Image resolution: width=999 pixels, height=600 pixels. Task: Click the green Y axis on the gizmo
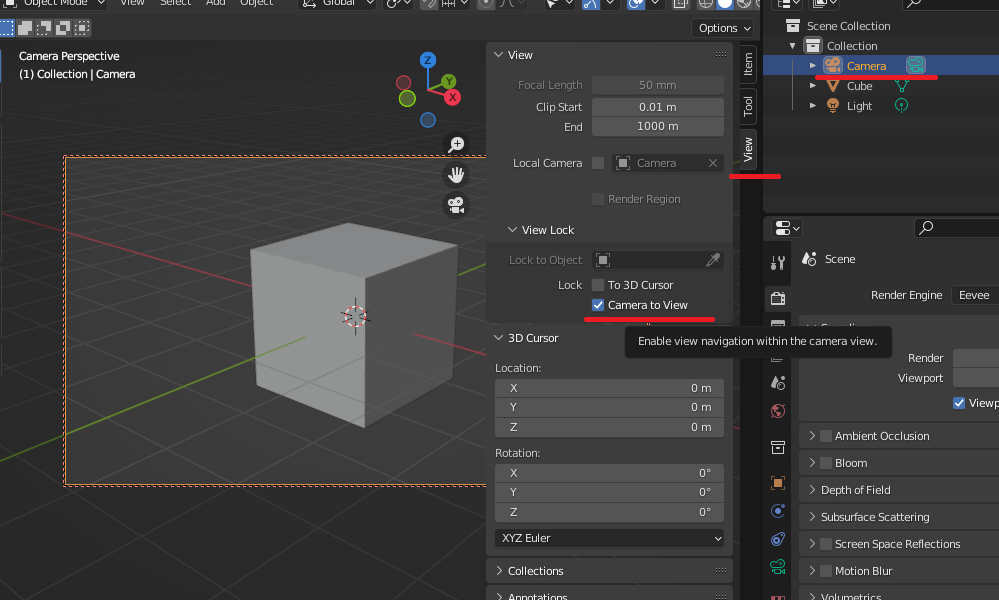coord(449,81)
